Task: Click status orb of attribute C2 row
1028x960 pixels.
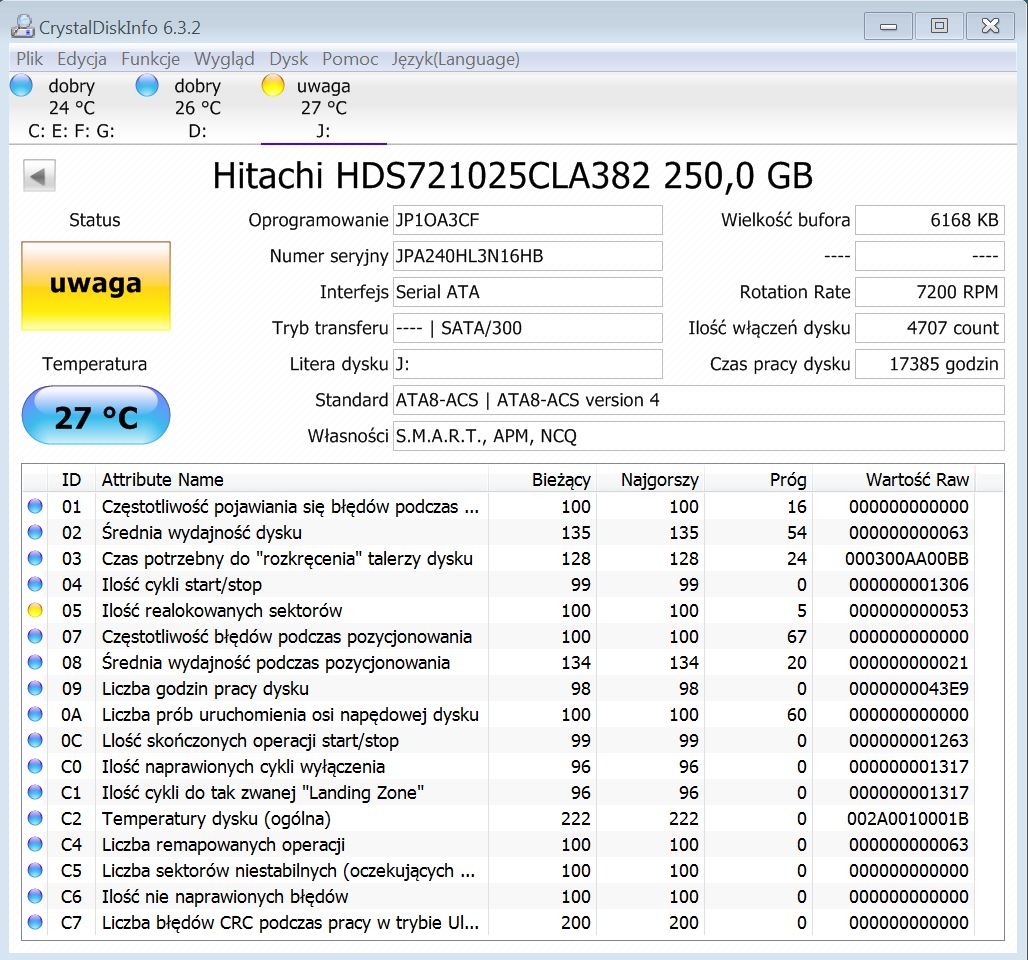Action: pos(35,818)
